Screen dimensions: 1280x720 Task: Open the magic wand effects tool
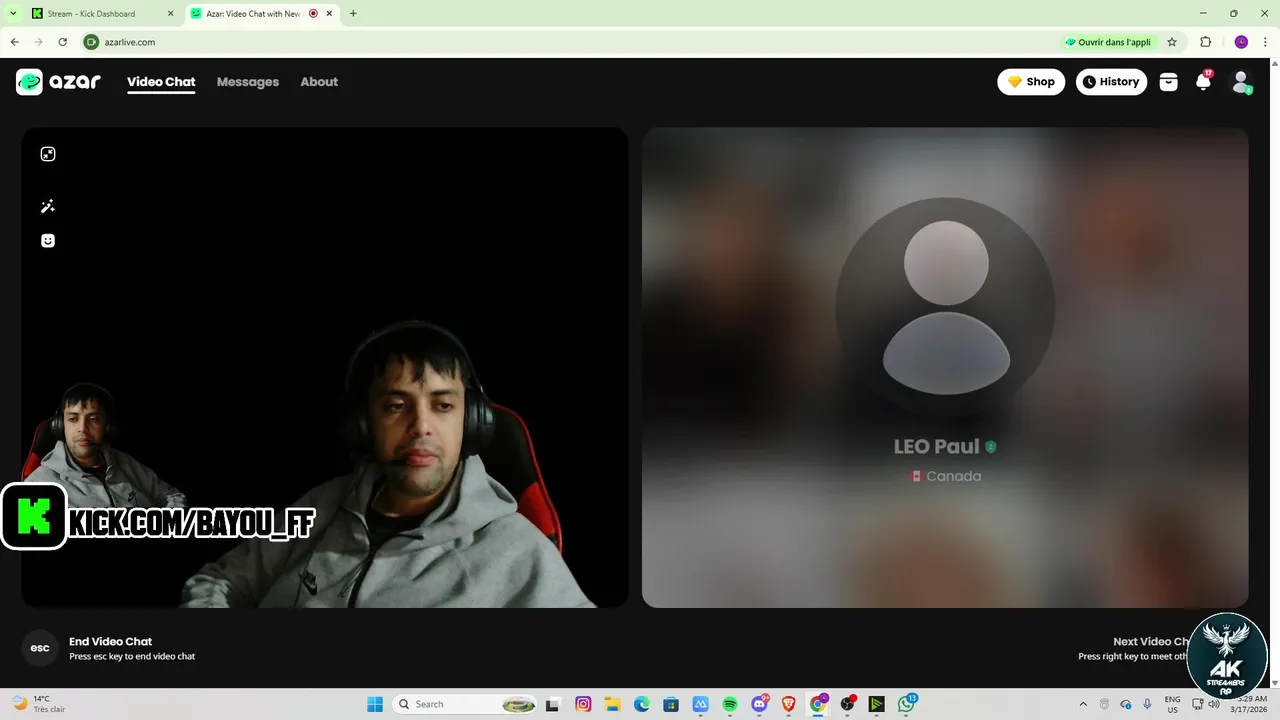click(x=48, y=206)
